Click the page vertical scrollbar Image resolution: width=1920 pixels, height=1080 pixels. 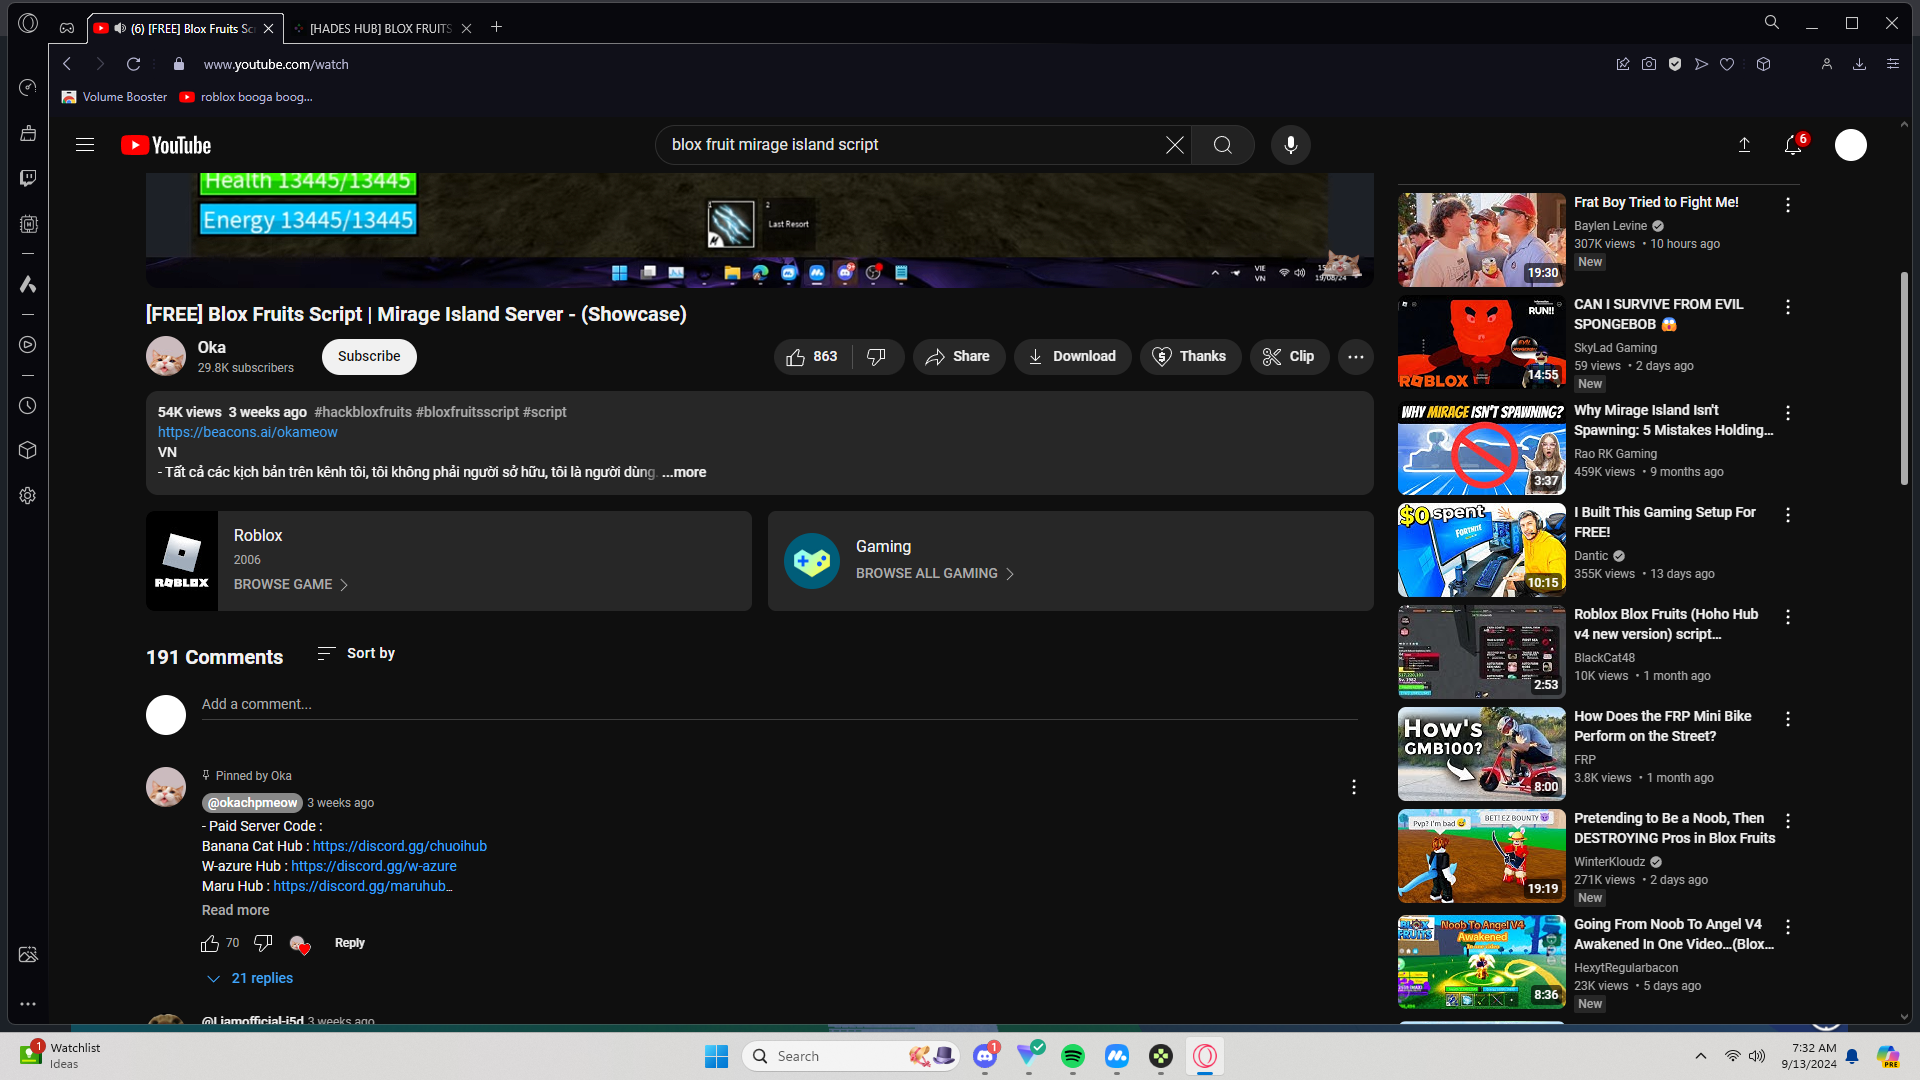tap(1904, 380)
